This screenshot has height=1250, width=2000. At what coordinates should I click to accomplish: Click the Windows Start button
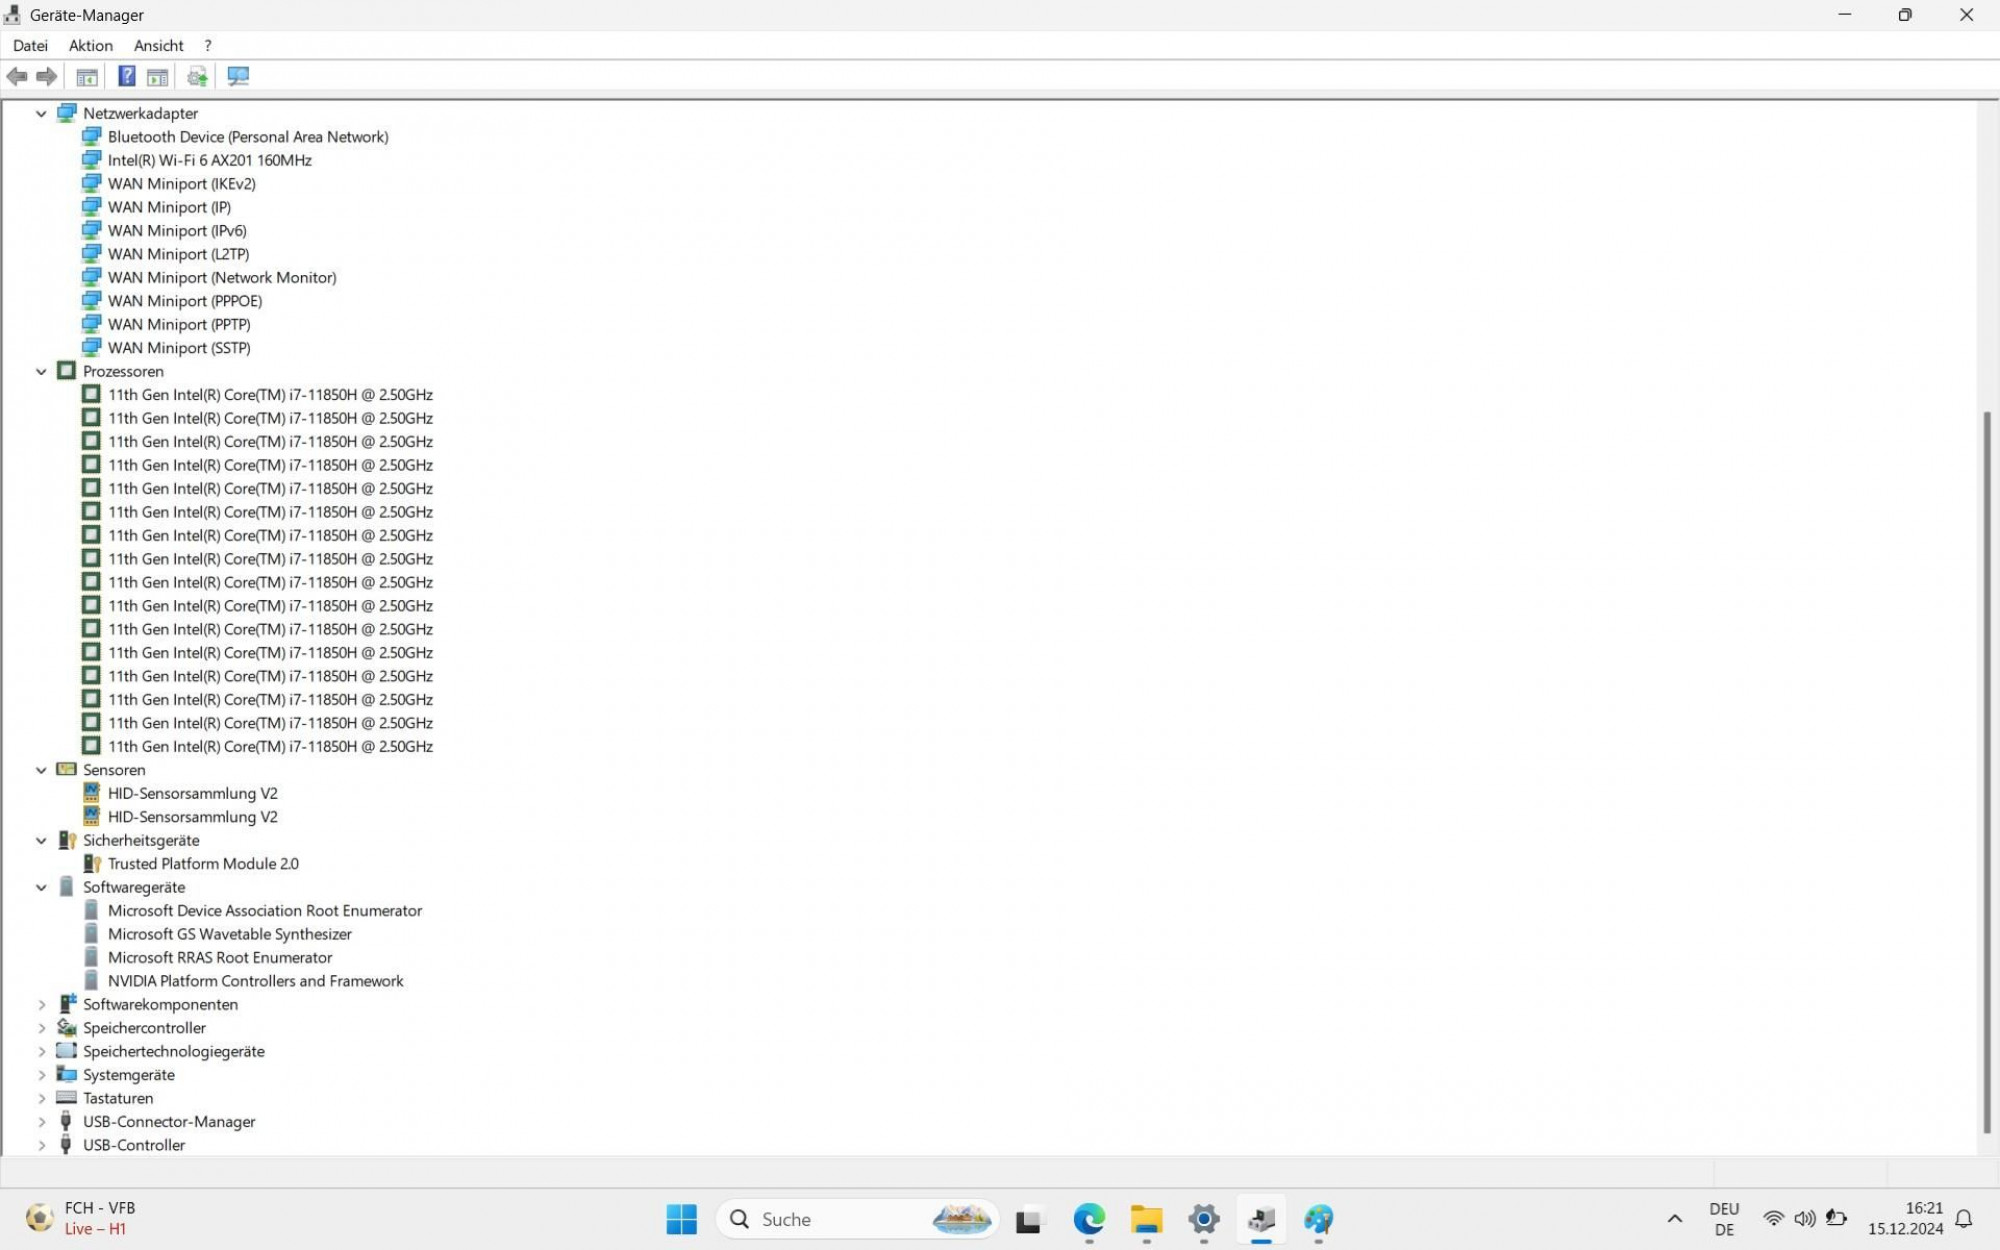pos(682,1220)
